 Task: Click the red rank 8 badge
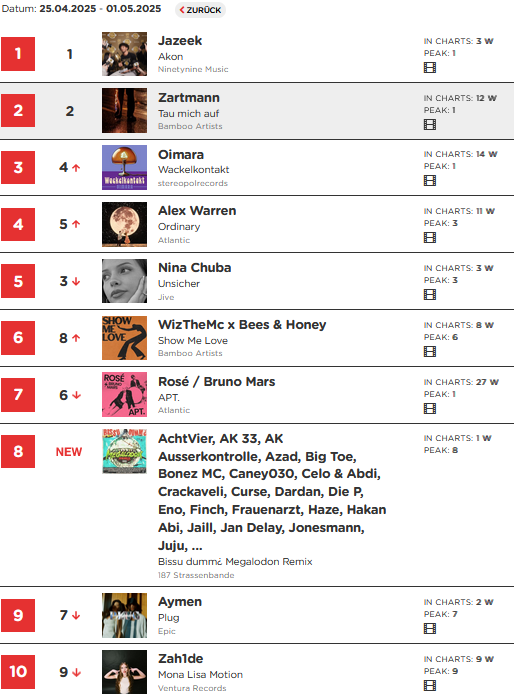click(x=18, y=451)
